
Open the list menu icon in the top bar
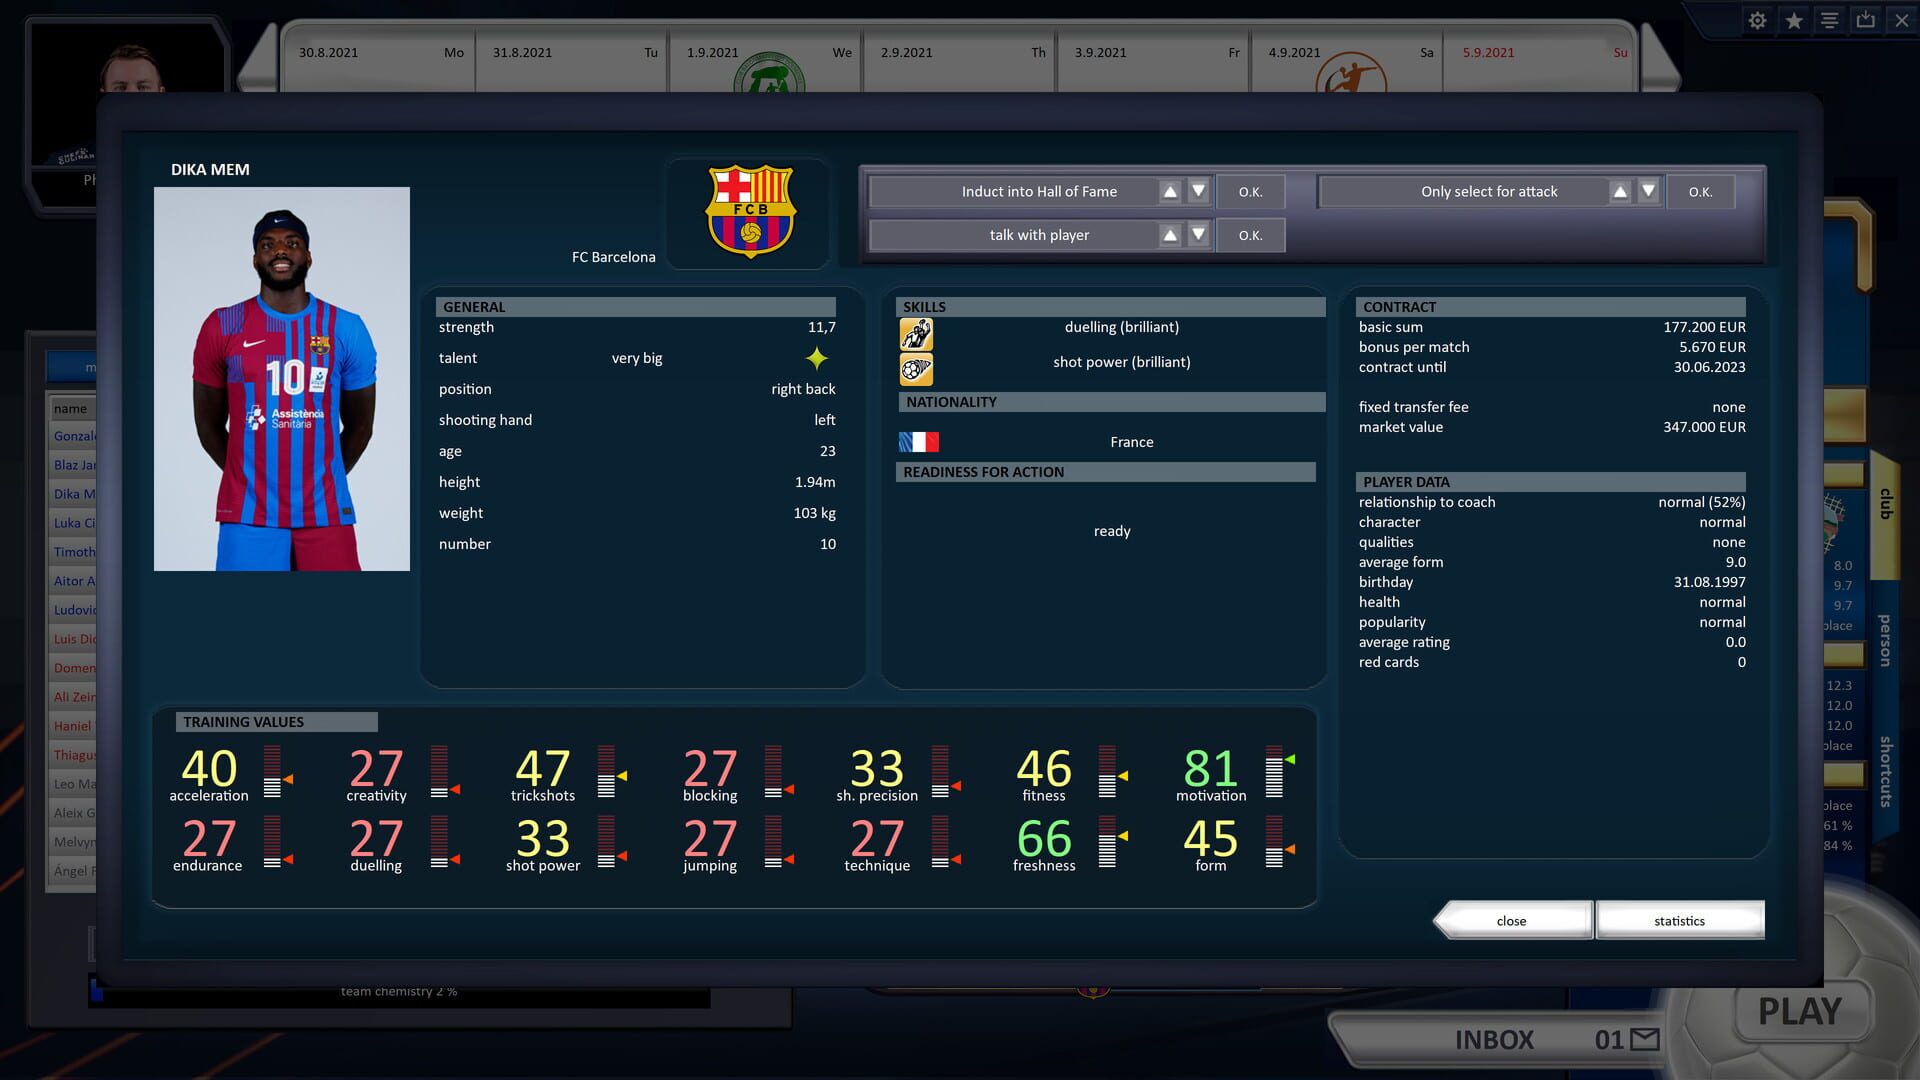1829,20
